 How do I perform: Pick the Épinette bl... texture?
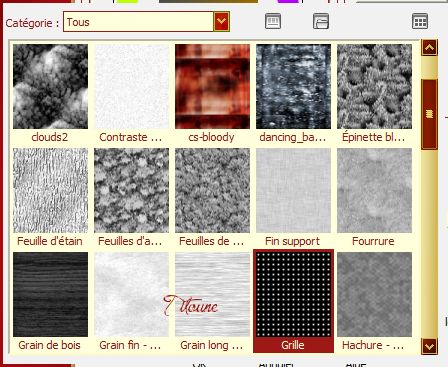374,87
